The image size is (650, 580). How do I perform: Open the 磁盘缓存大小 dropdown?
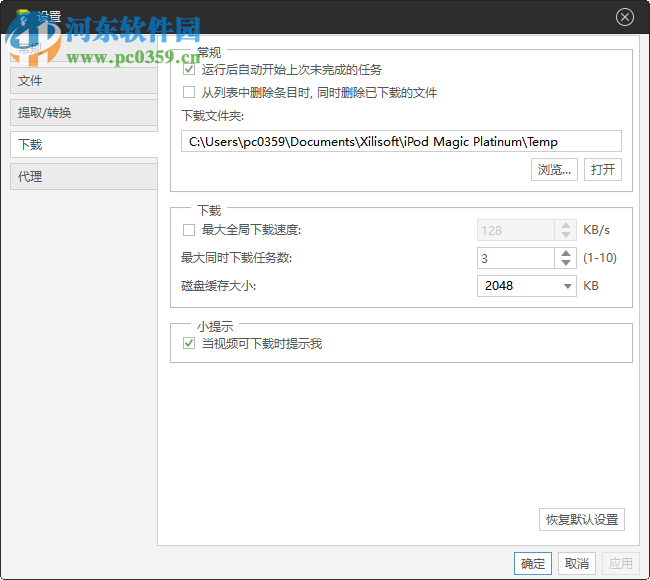pos(526,286)
